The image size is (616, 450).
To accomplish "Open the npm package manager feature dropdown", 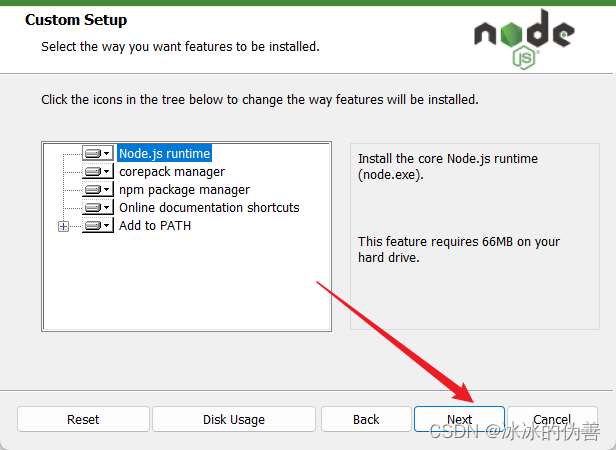I will [x=97, y=189].
